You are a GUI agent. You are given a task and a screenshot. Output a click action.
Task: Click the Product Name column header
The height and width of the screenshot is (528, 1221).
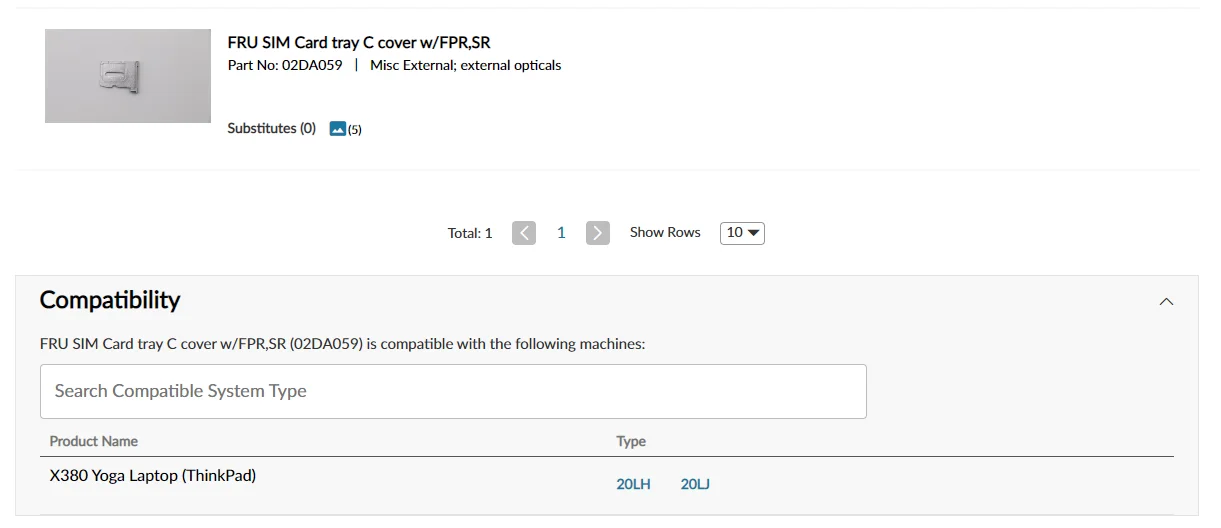(94, 441)
